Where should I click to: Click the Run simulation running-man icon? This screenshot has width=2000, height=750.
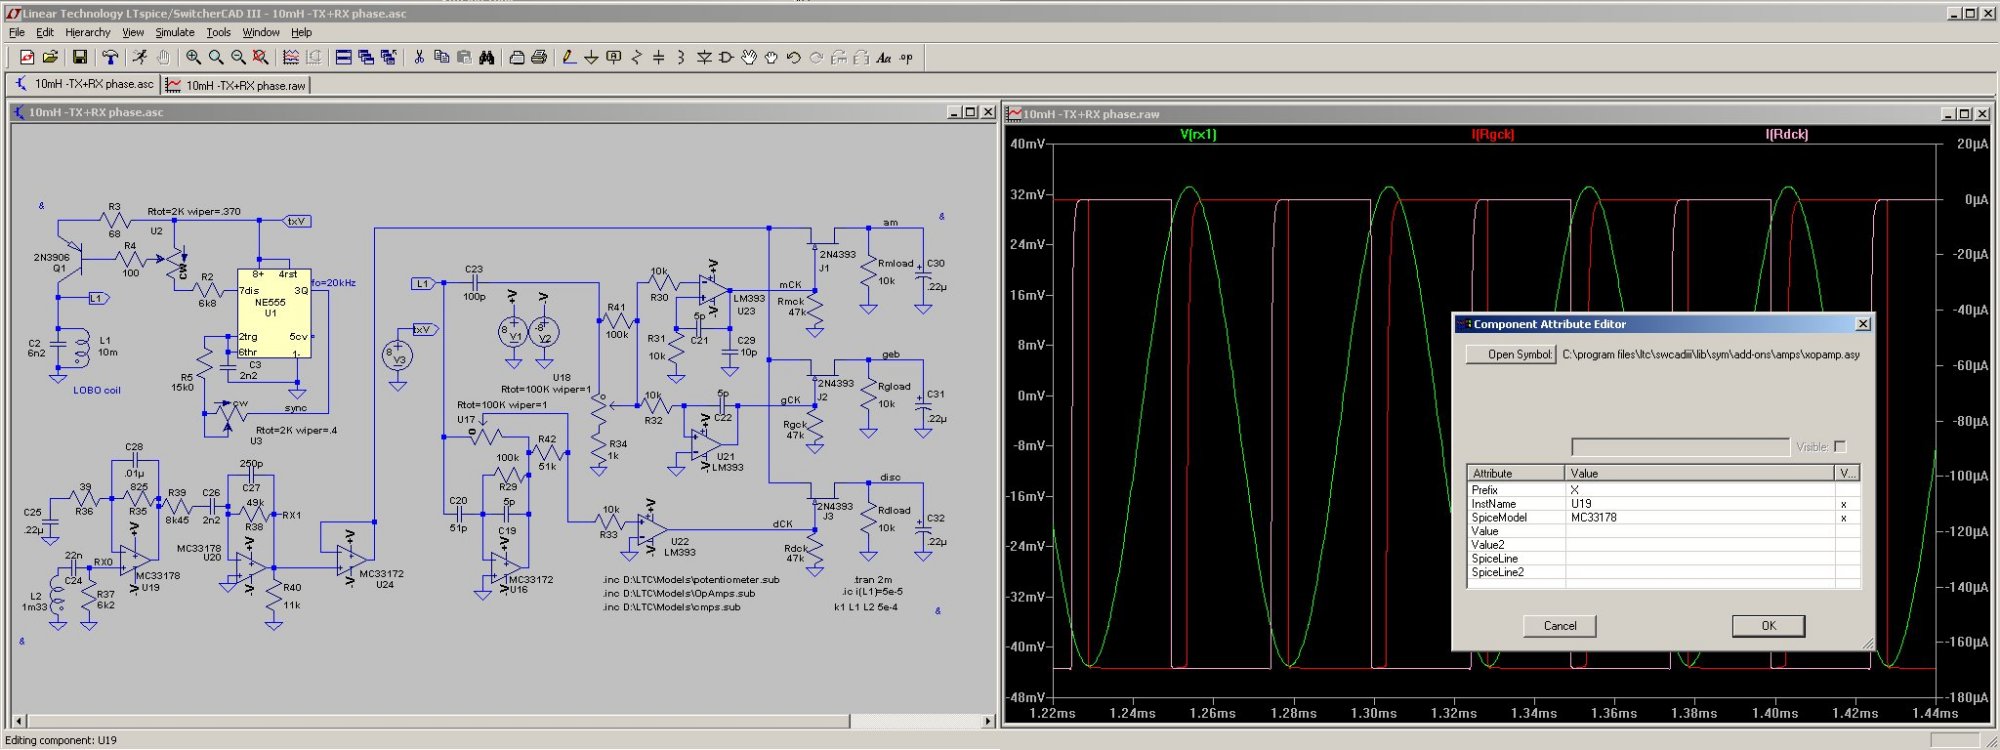point(140,58)
